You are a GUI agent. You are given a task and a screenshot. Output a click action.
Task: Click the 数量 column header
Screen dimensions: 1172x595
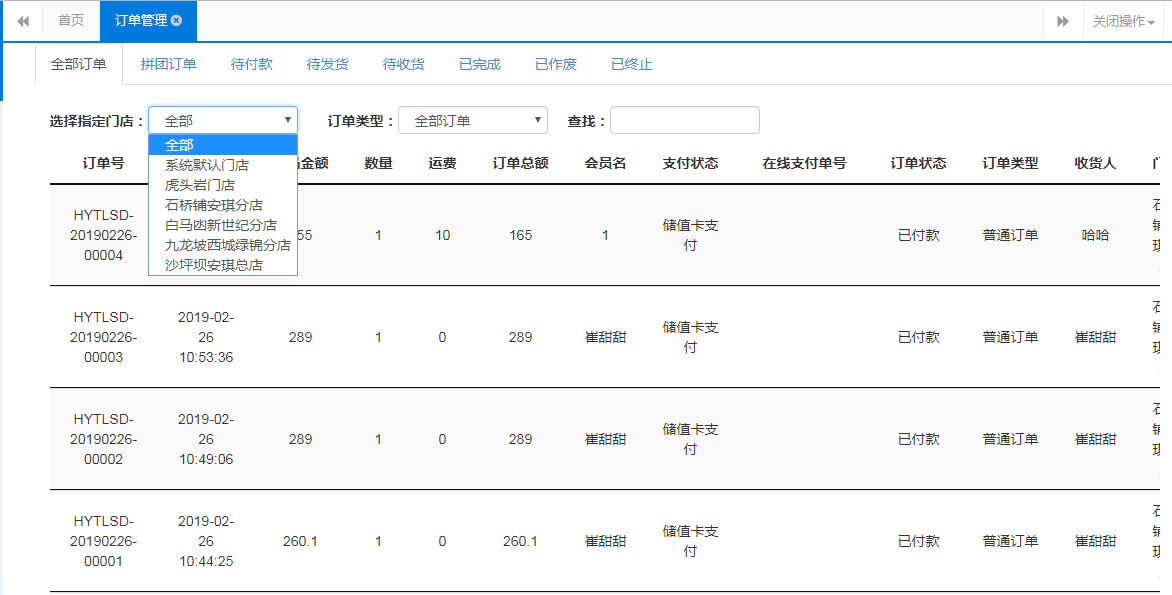[378, 163]
